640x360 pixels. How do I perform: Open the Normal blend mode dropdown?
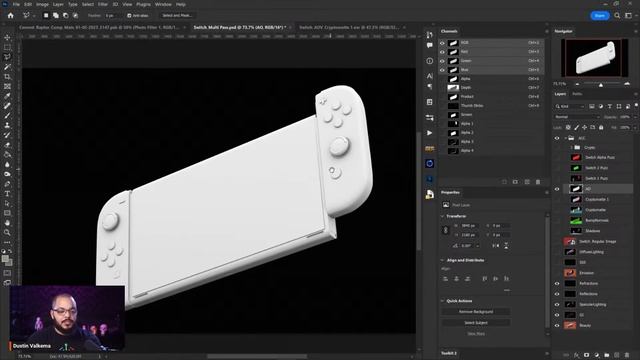click(x=577, y=117)
